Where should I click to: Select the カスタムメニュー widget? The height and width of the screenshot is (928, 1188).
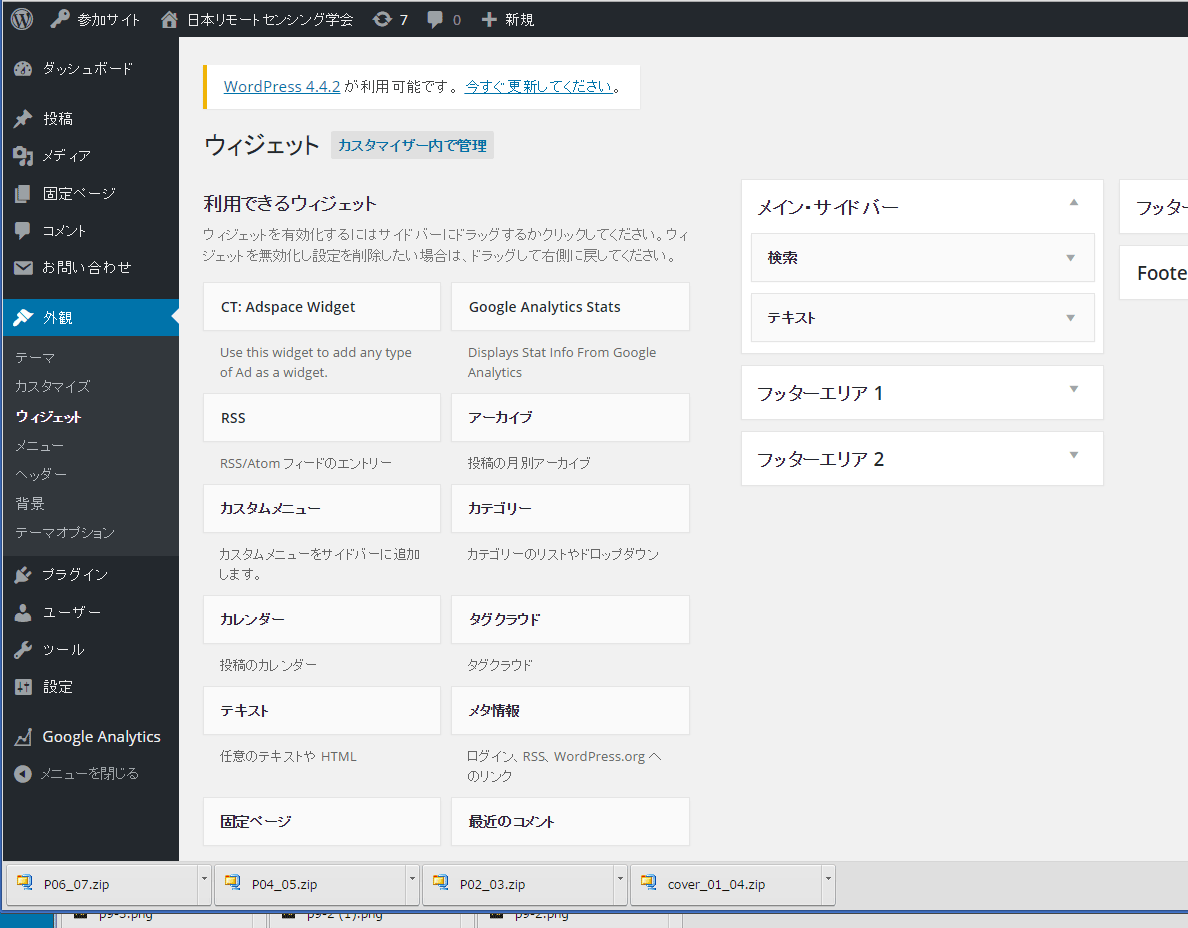point(322,508)
